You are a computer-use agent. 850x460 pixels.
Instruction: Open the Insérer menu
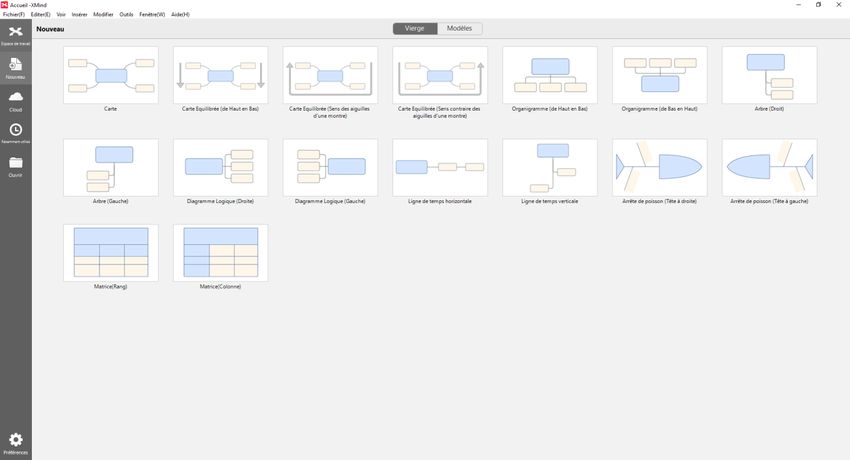pos(80,15)
